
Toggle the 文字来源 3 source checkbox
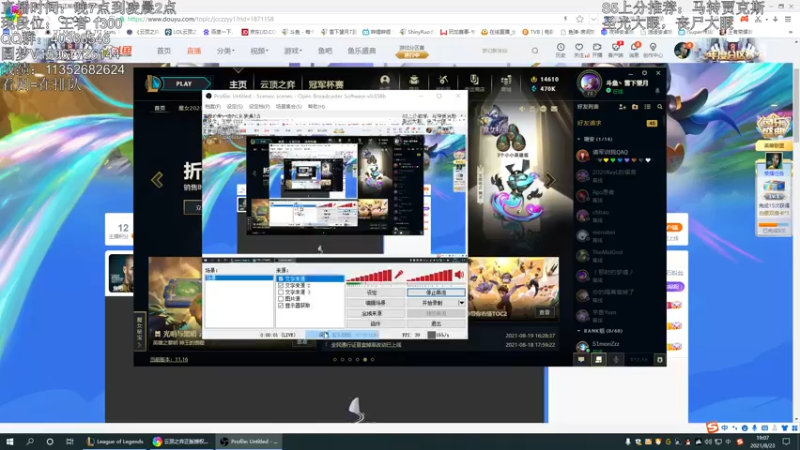tap(281, 292)
